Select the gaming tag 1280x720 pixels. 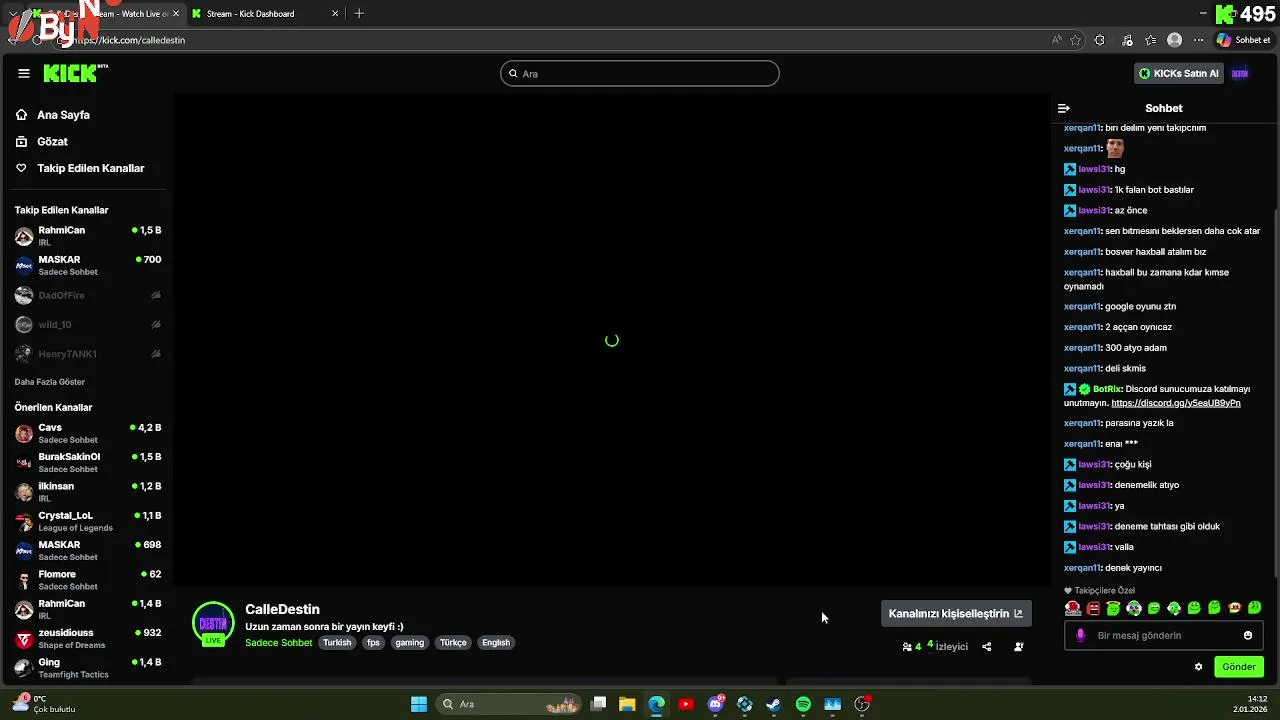coord(410,643)
